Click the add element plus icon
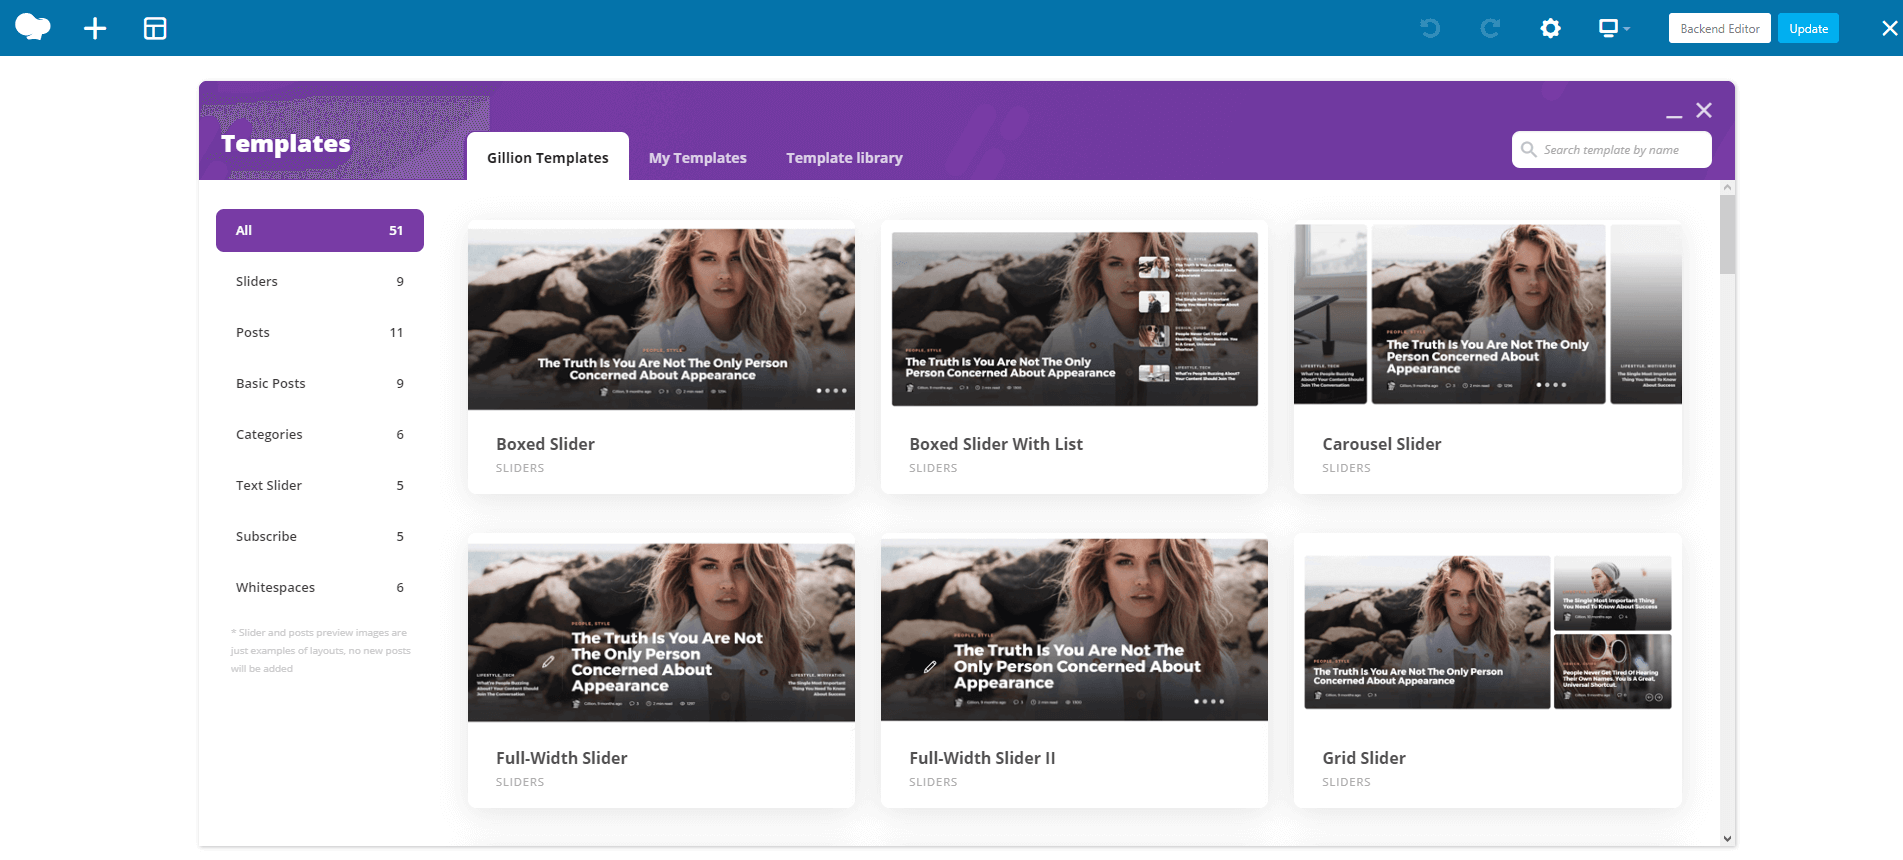The width and height of the screenshot is (1903, 860). coord(95,28)
